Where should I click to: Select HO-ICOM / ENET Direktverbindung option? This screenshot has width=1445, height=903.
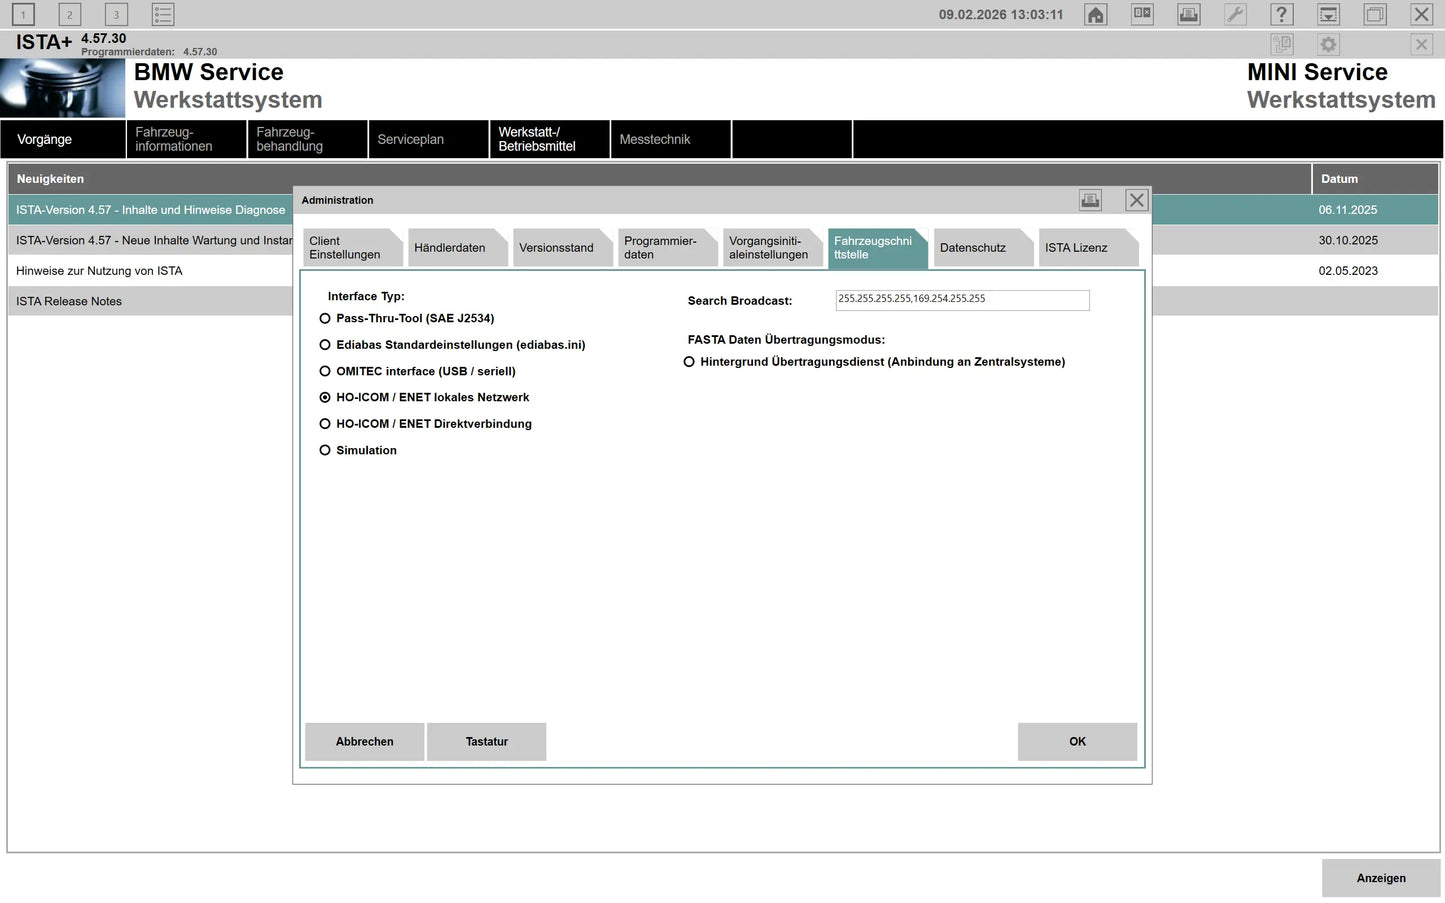(325, 424)
